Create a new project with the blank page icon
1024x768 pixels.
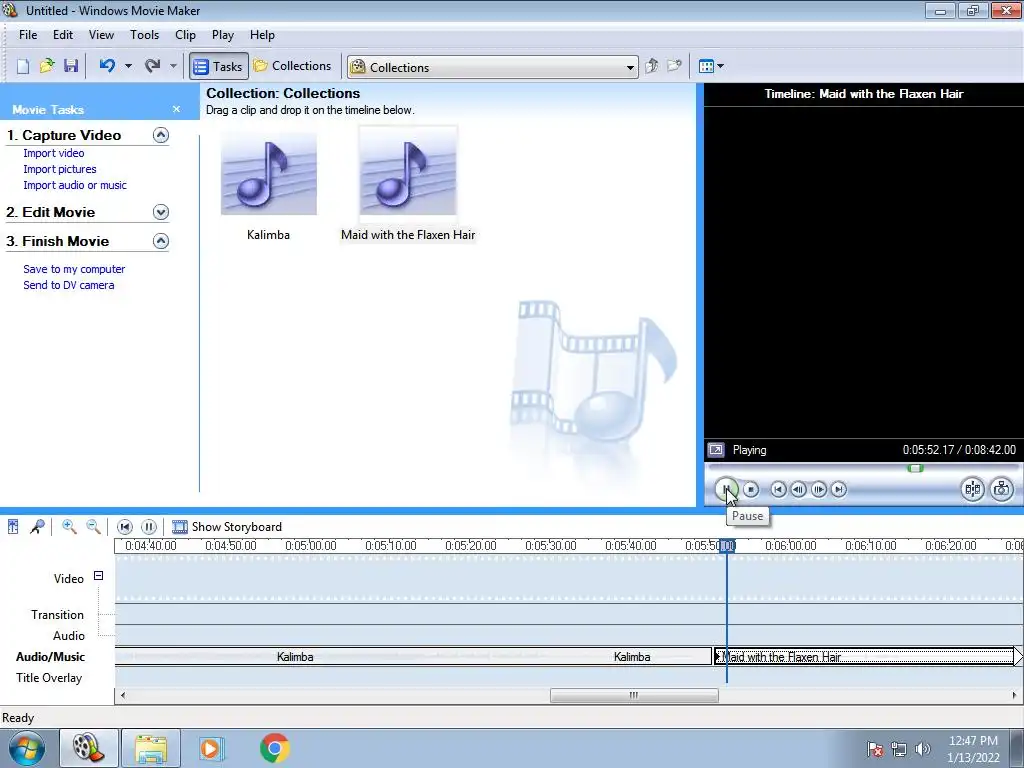pyautogui.click(x=23, y=66)
